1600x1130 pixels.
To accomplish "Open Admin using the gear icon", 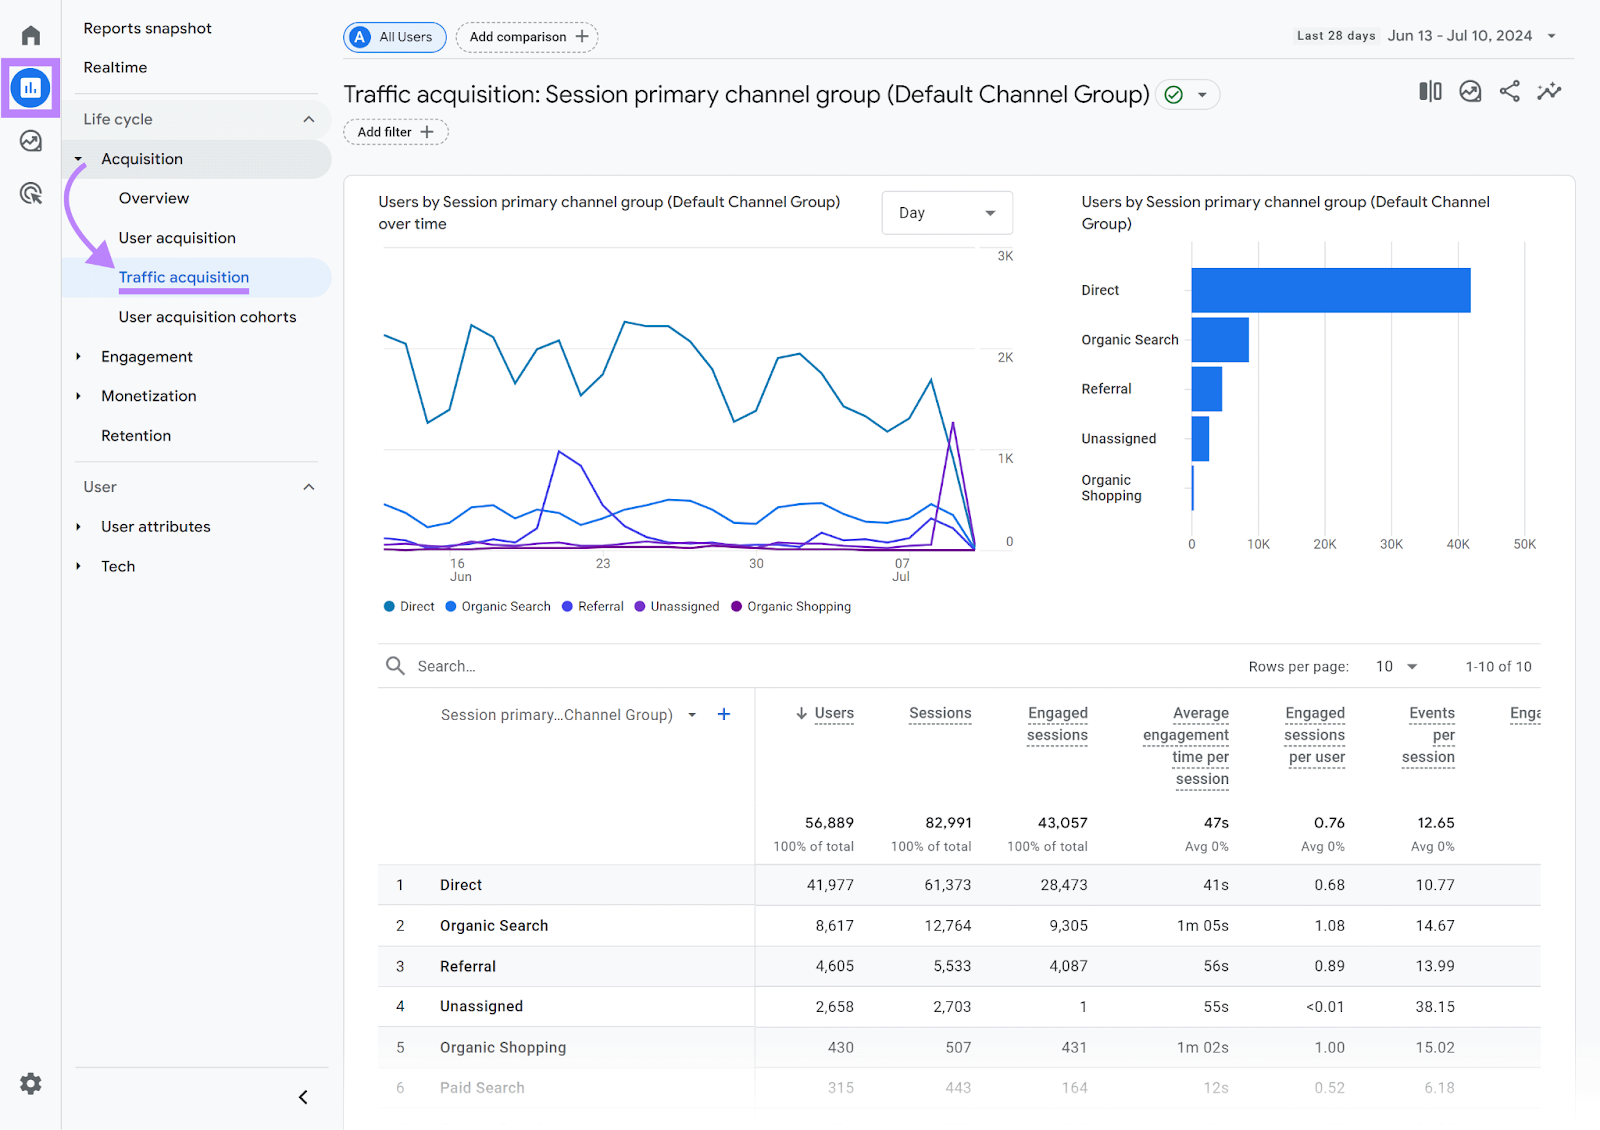I will click(30, 1083).
